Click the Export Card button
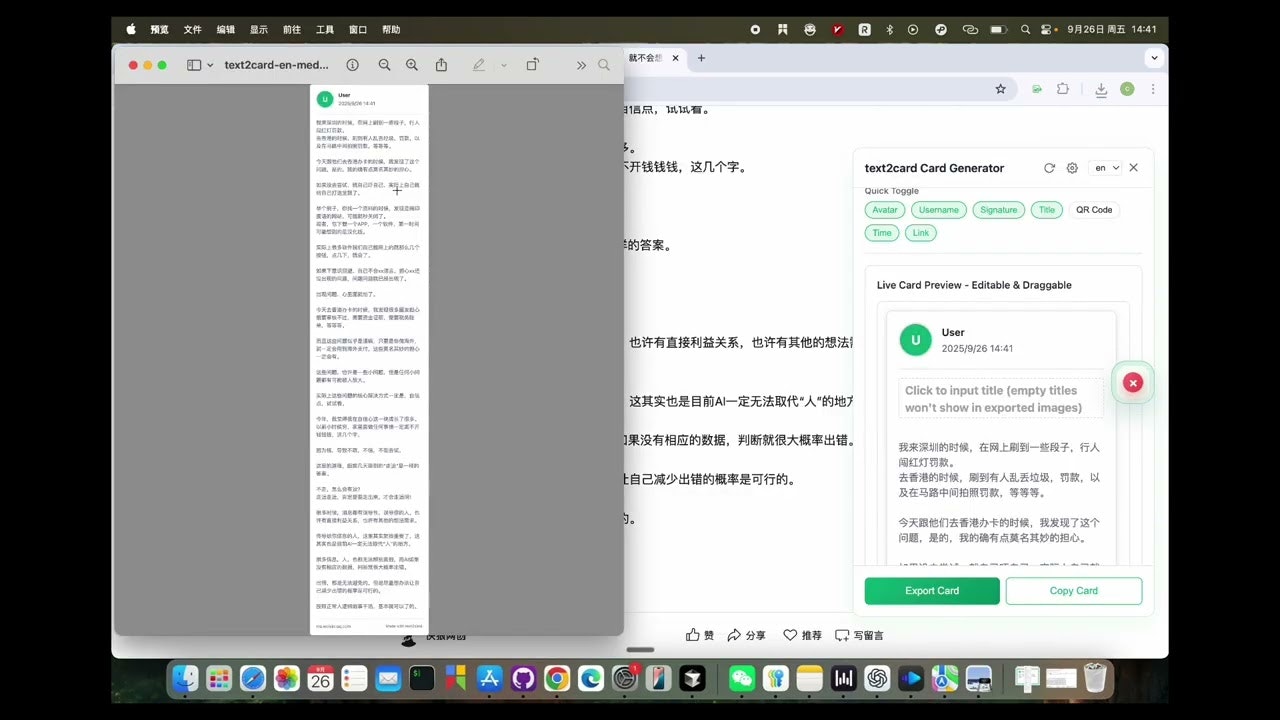 click(932, 591)
